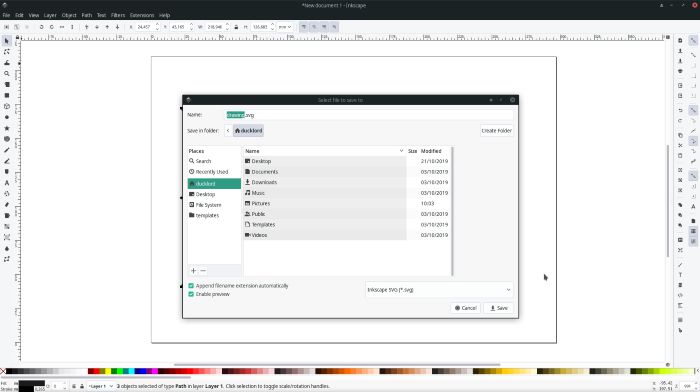Toggle current layer visibility in status bar
This screenshot has width=700, height=392.
pos(74,386)
